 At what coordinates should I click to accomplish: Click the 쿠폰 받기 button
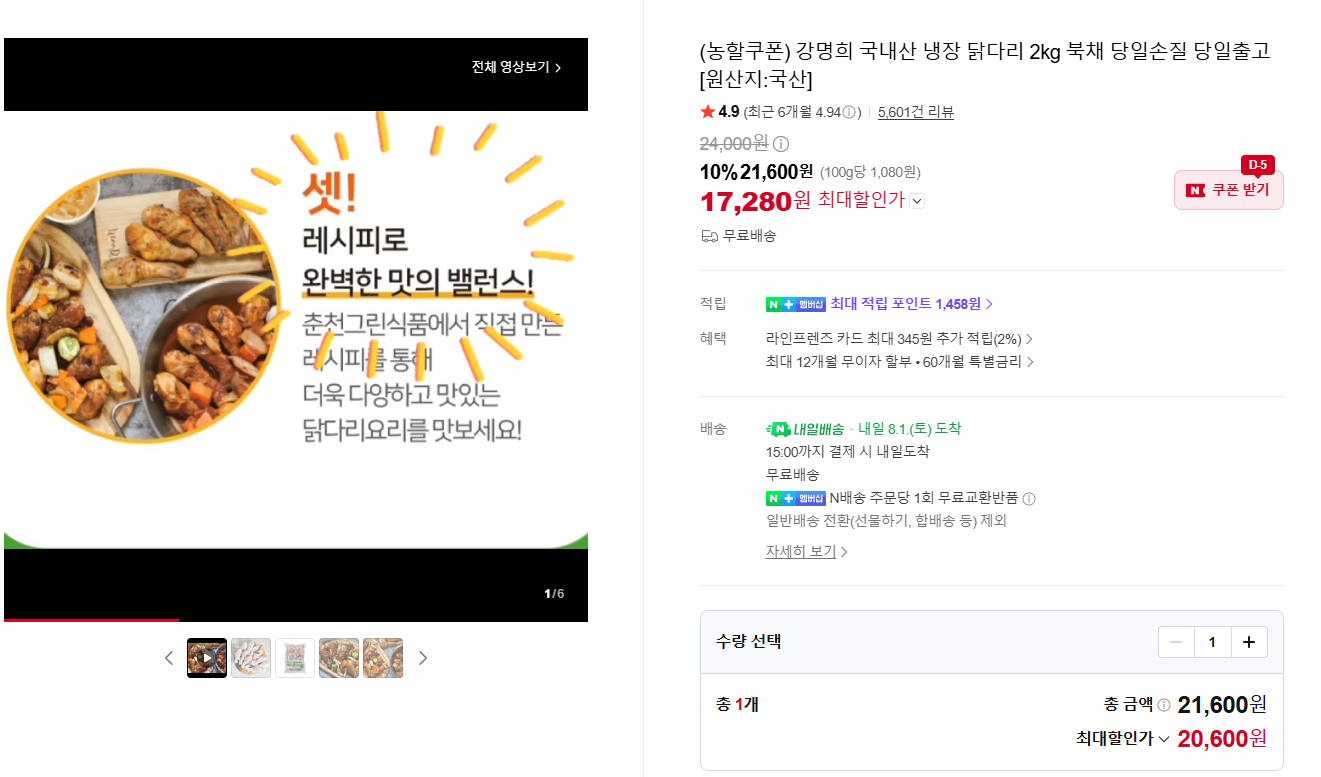coord(1229,190)
